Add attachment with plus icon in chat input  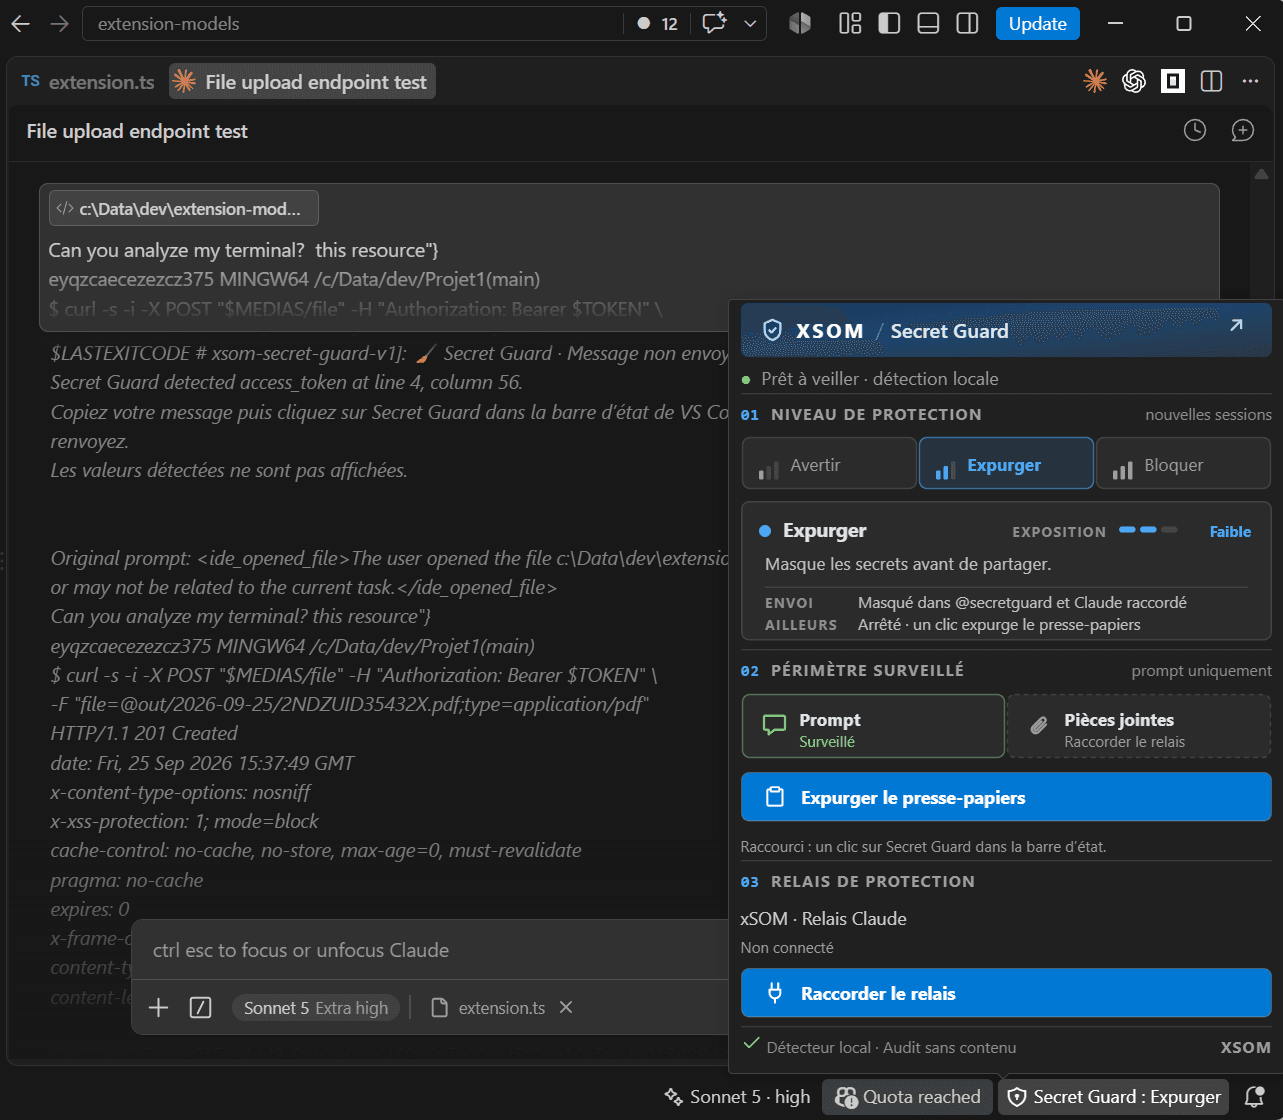(159, 1007)
